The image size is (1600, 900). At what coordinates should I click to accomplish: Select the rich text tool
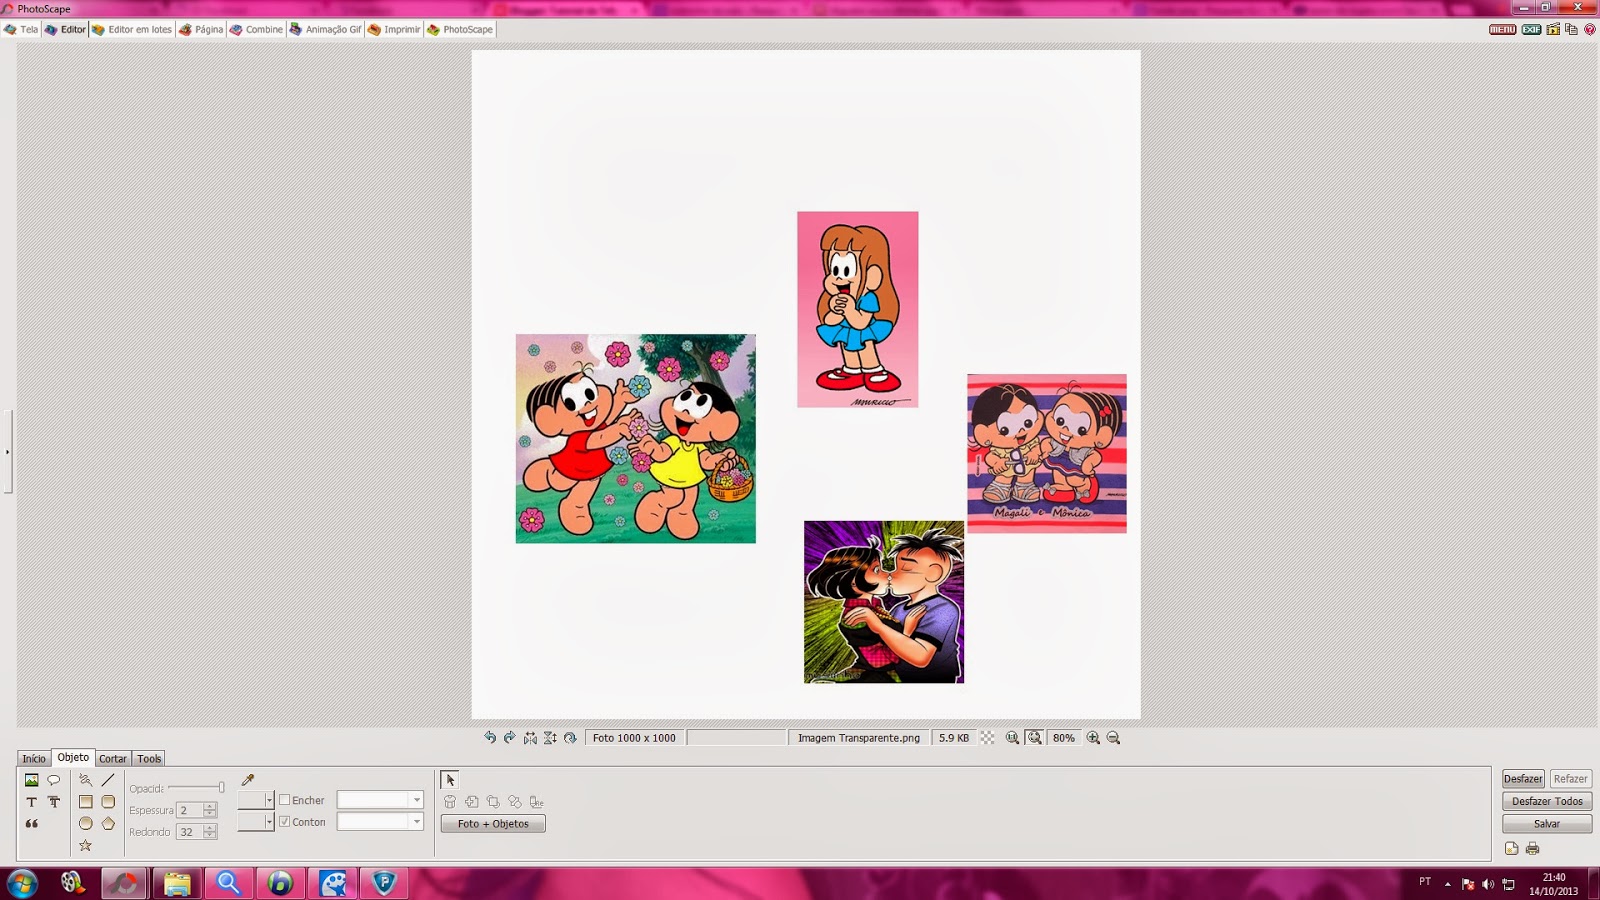(54, 802)
